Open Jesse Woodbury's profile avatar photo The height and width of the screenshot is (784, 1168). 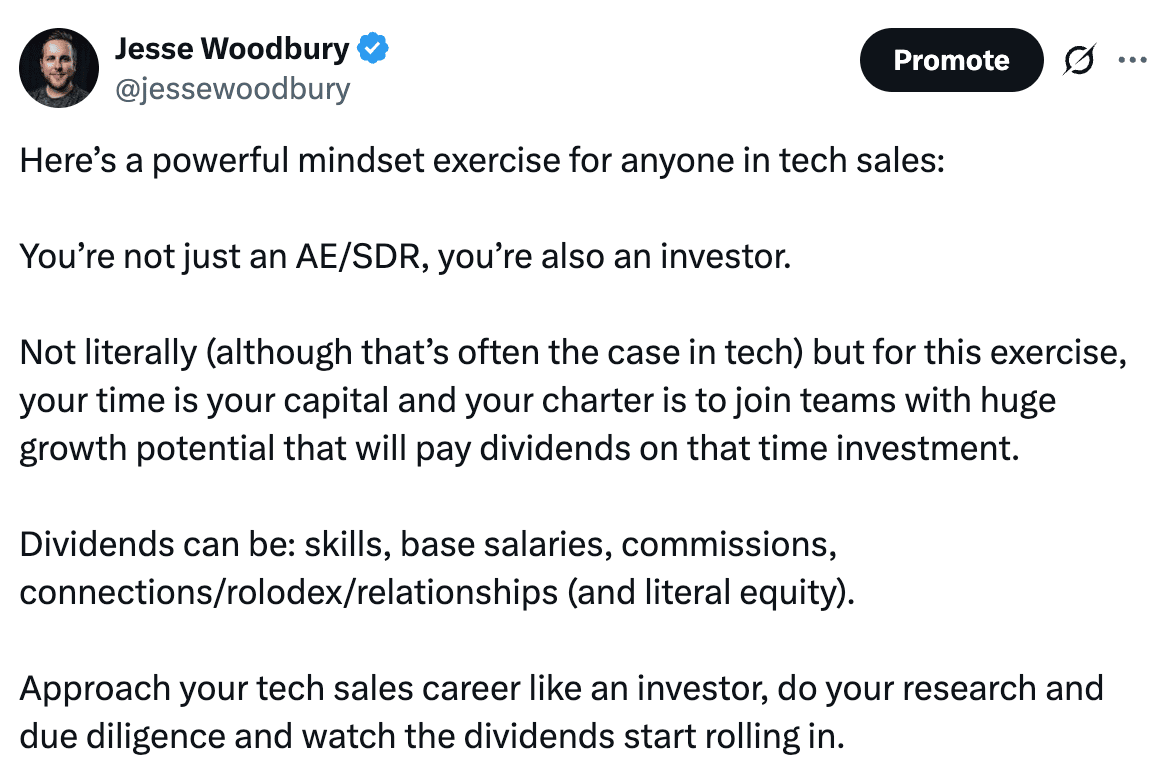click(59, 68)
